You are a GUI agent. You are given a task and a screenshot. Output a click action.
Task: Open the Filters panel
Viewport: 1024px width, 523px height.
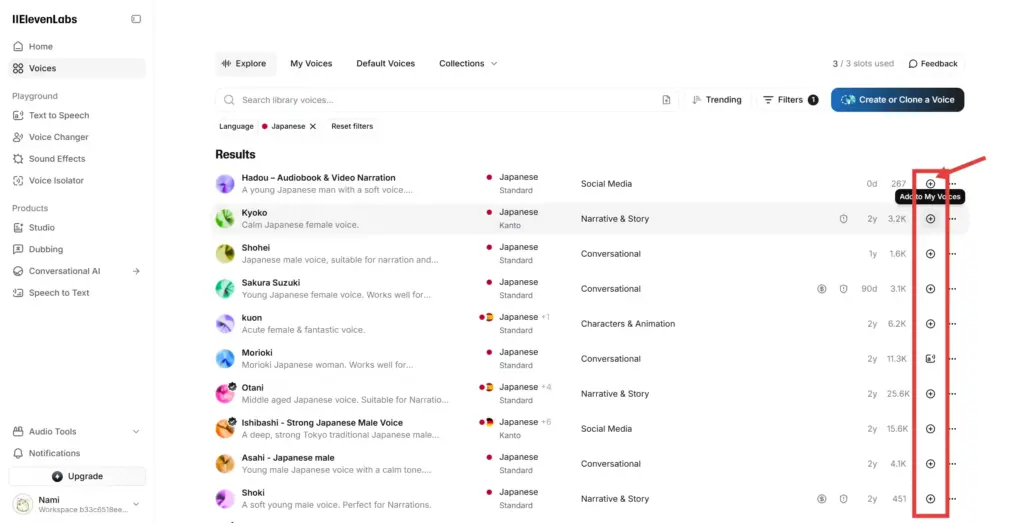pos(790,100)
